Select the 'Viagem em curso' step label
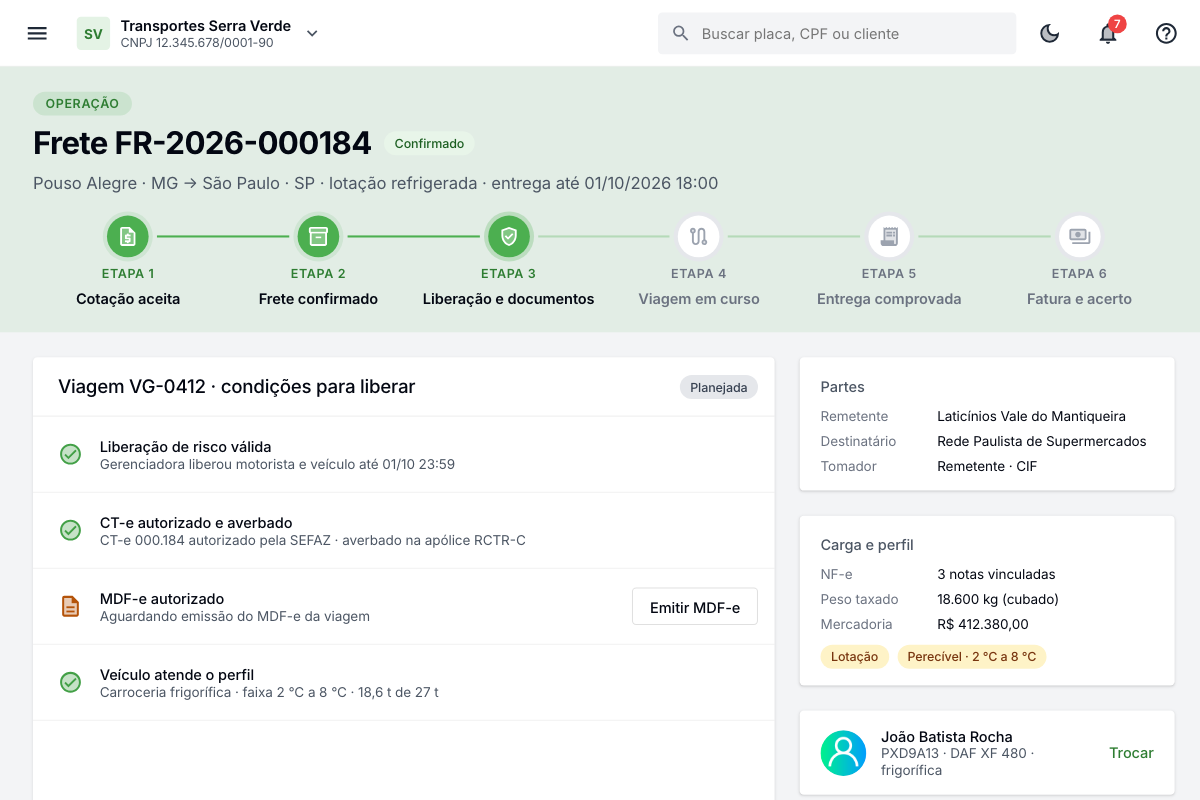Screen dimensions: 1200x800 (699, 299)
